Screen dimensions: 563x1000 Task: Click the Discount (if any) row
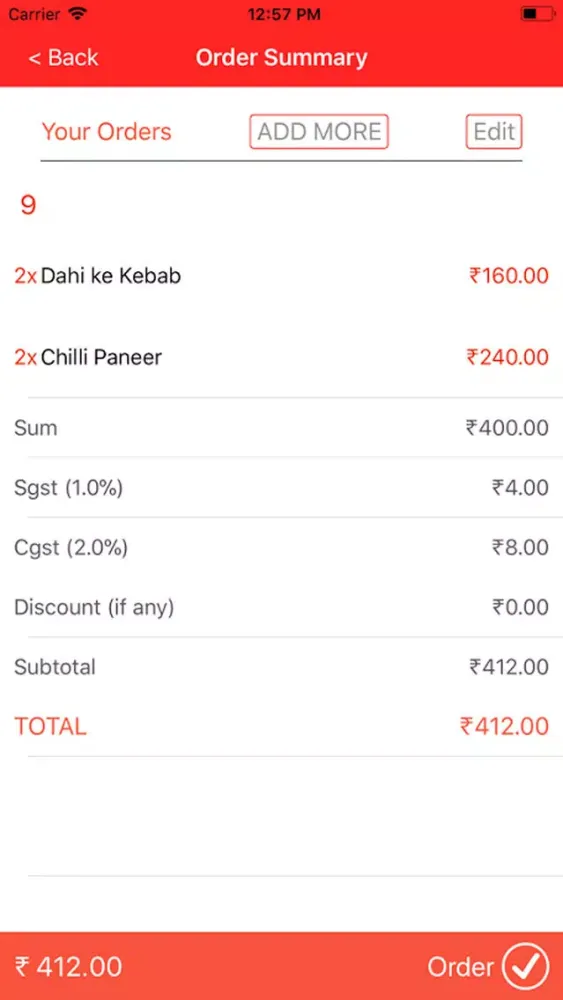(281, 607)
